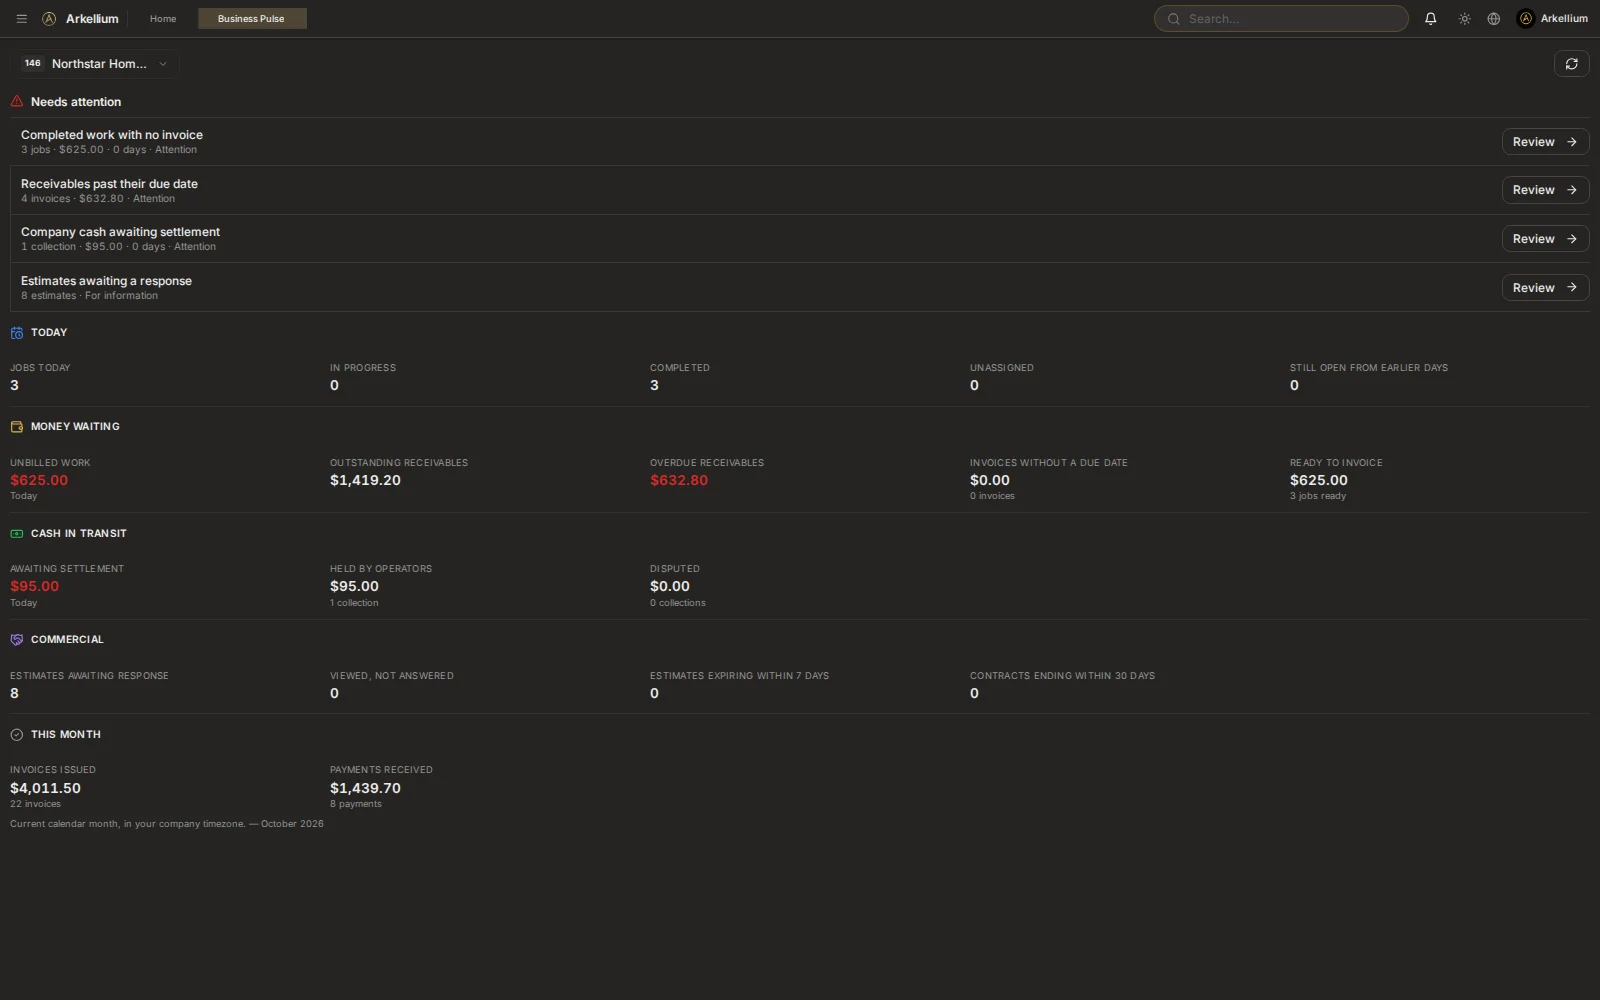Click the This Month check icon
This screenshot has height=1000, width=1600.
click(17, 735)
